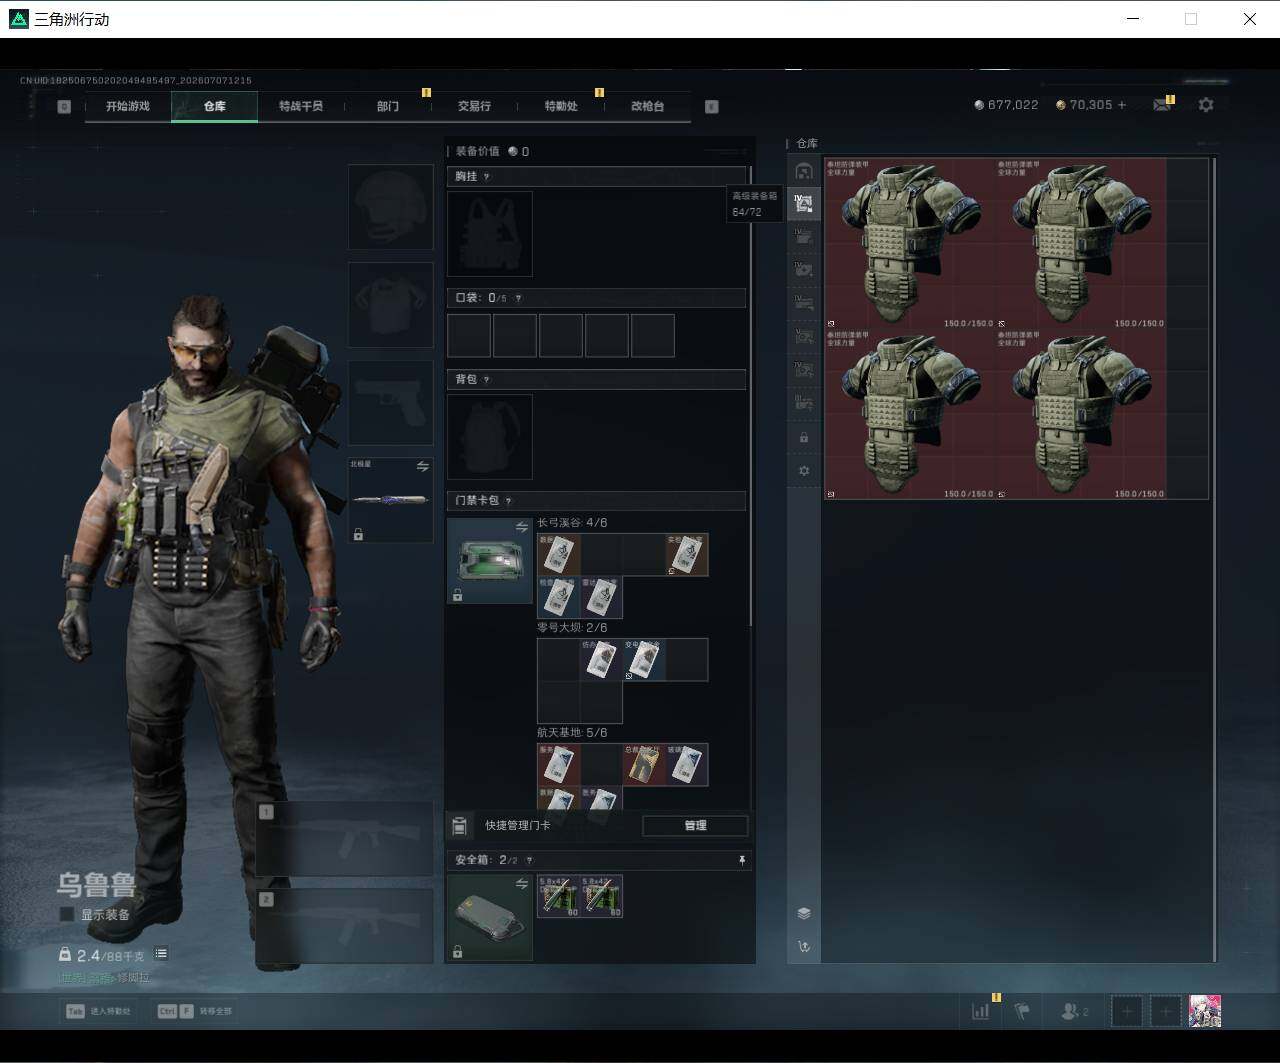
Task: Minimize the 三角洲行动 window
Action: pyautogui.click(x=1133, y=19)
